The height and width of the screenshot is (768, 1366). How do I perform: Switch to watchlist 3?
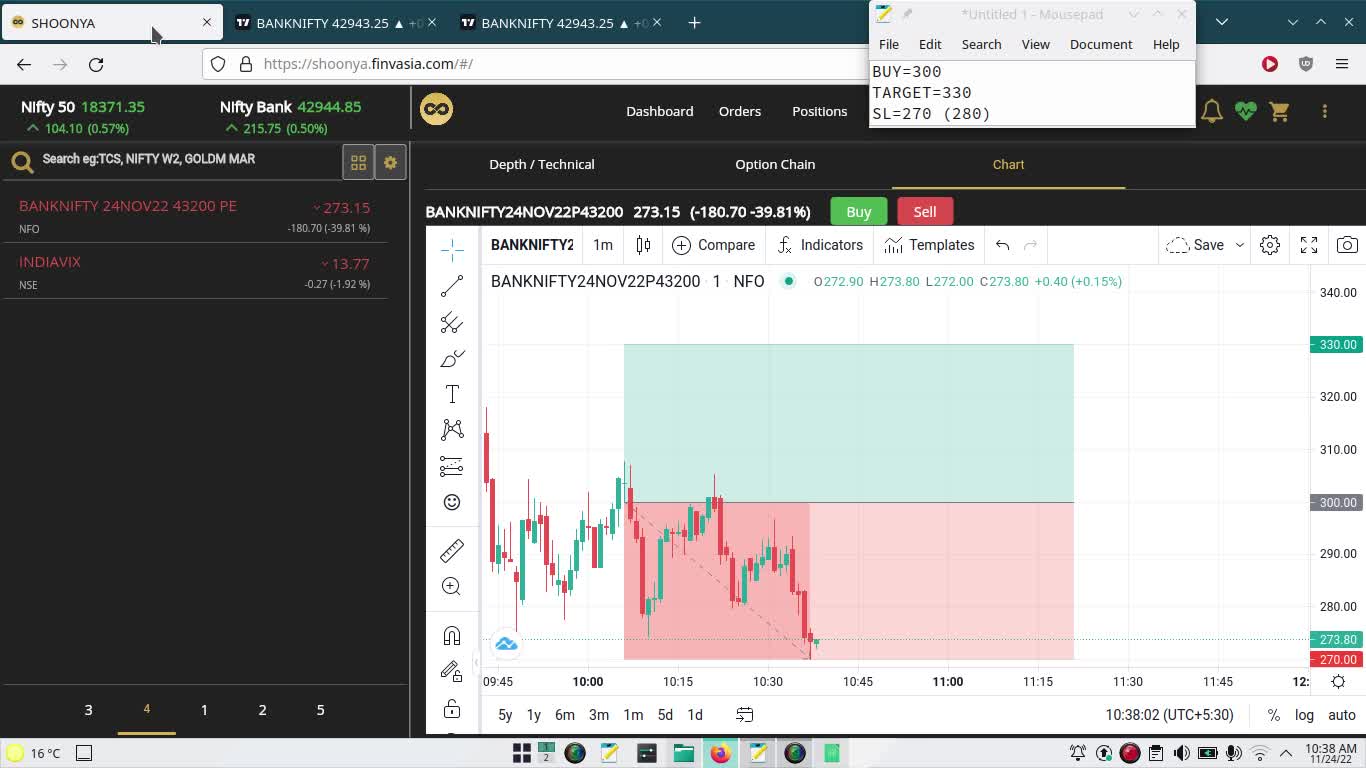pyautogui.click(x=88, y=709)
